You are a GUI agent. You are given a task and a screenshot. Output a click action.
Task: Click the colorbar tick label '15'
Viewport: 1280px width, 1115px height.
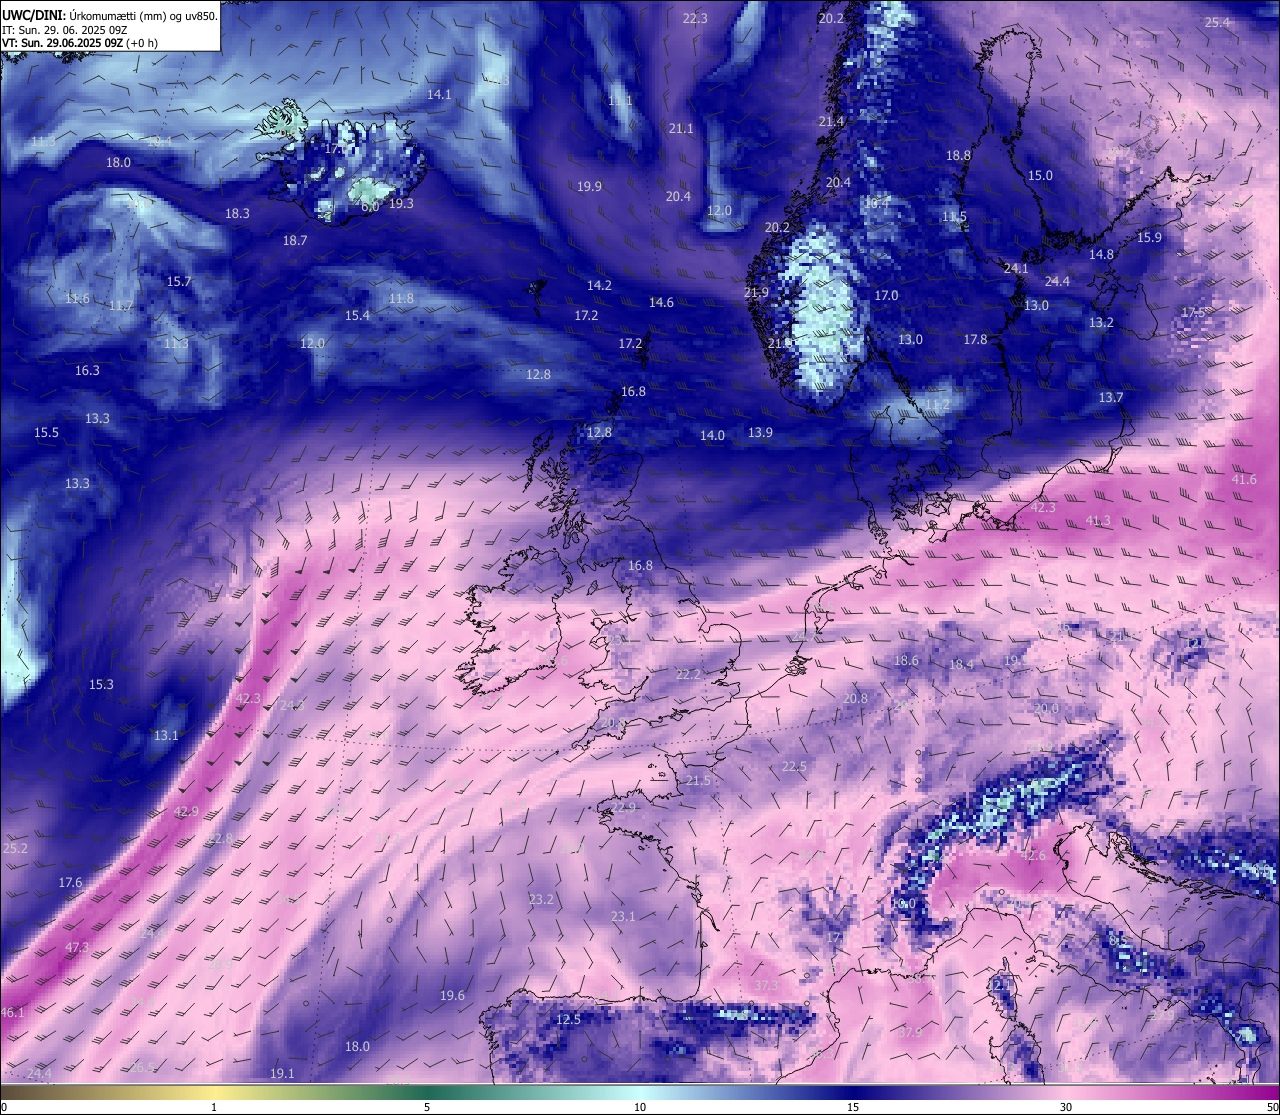click(853, 1107)
